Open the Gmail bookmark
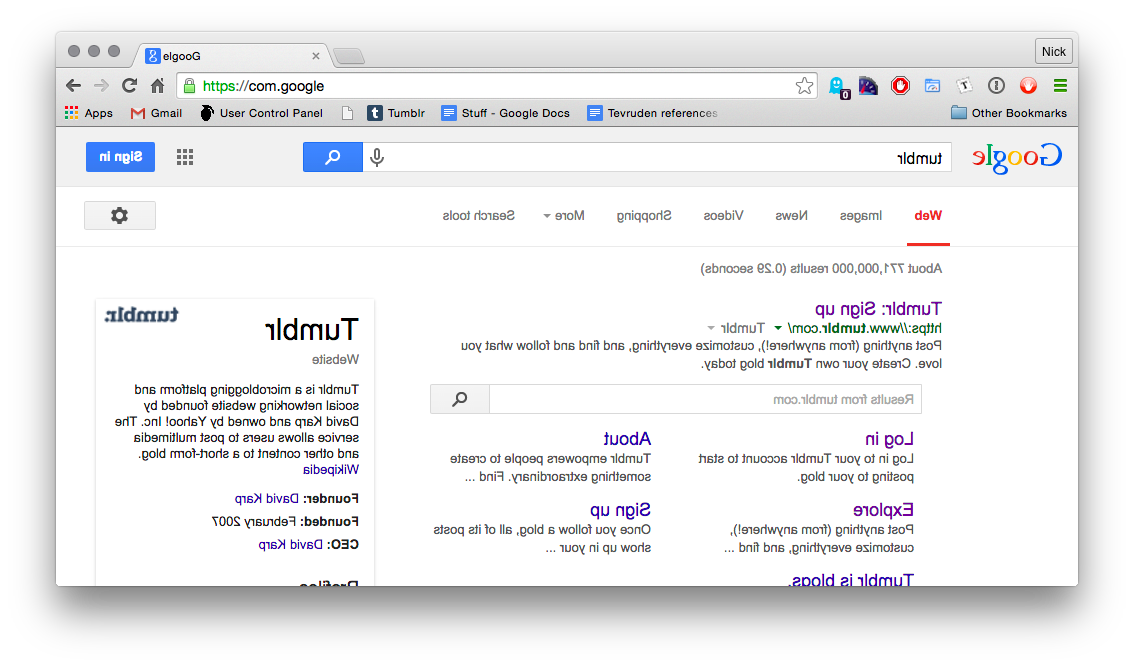This screenshot has height=666, width=1134. pos(156,113)
